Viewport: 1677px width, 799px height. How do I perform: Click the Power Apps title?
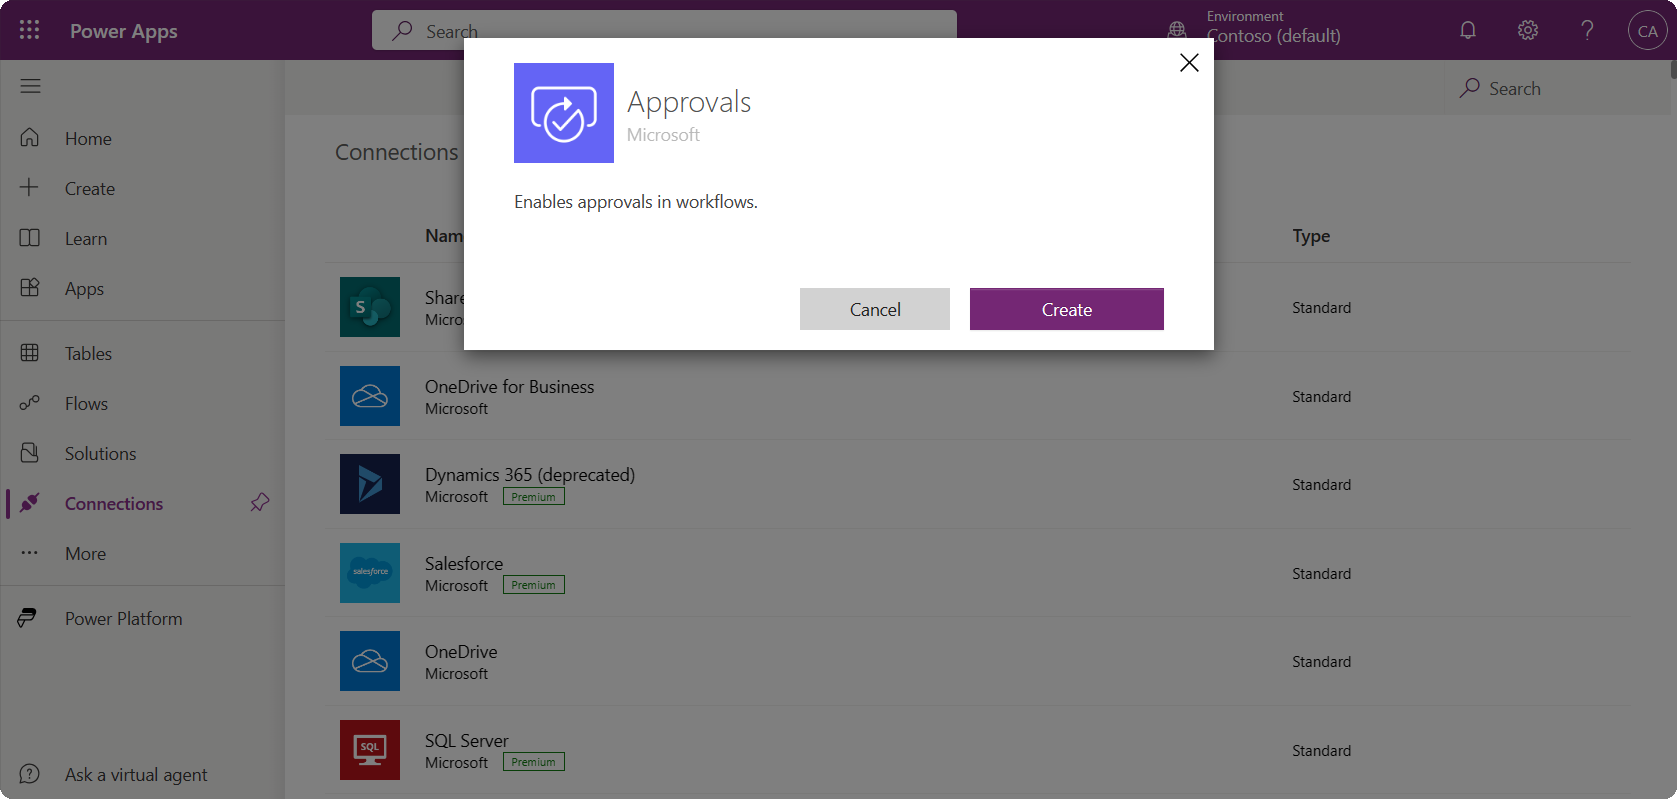click(124, 31)
